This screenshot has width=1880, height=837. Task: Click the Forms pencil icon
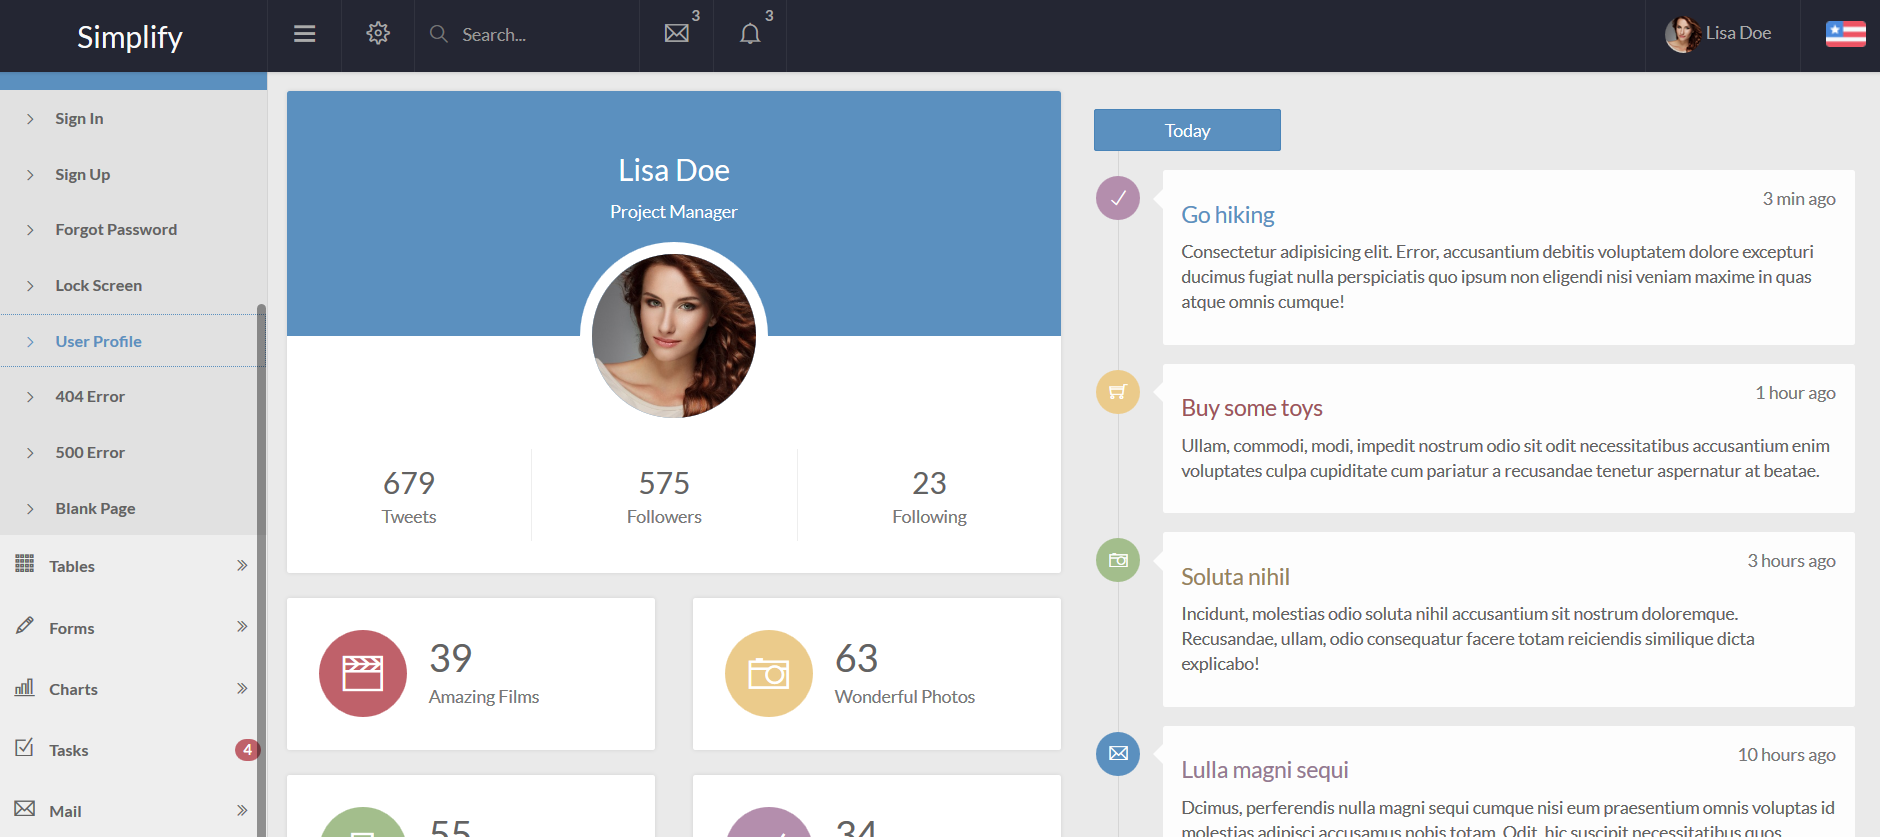point(25,625)
